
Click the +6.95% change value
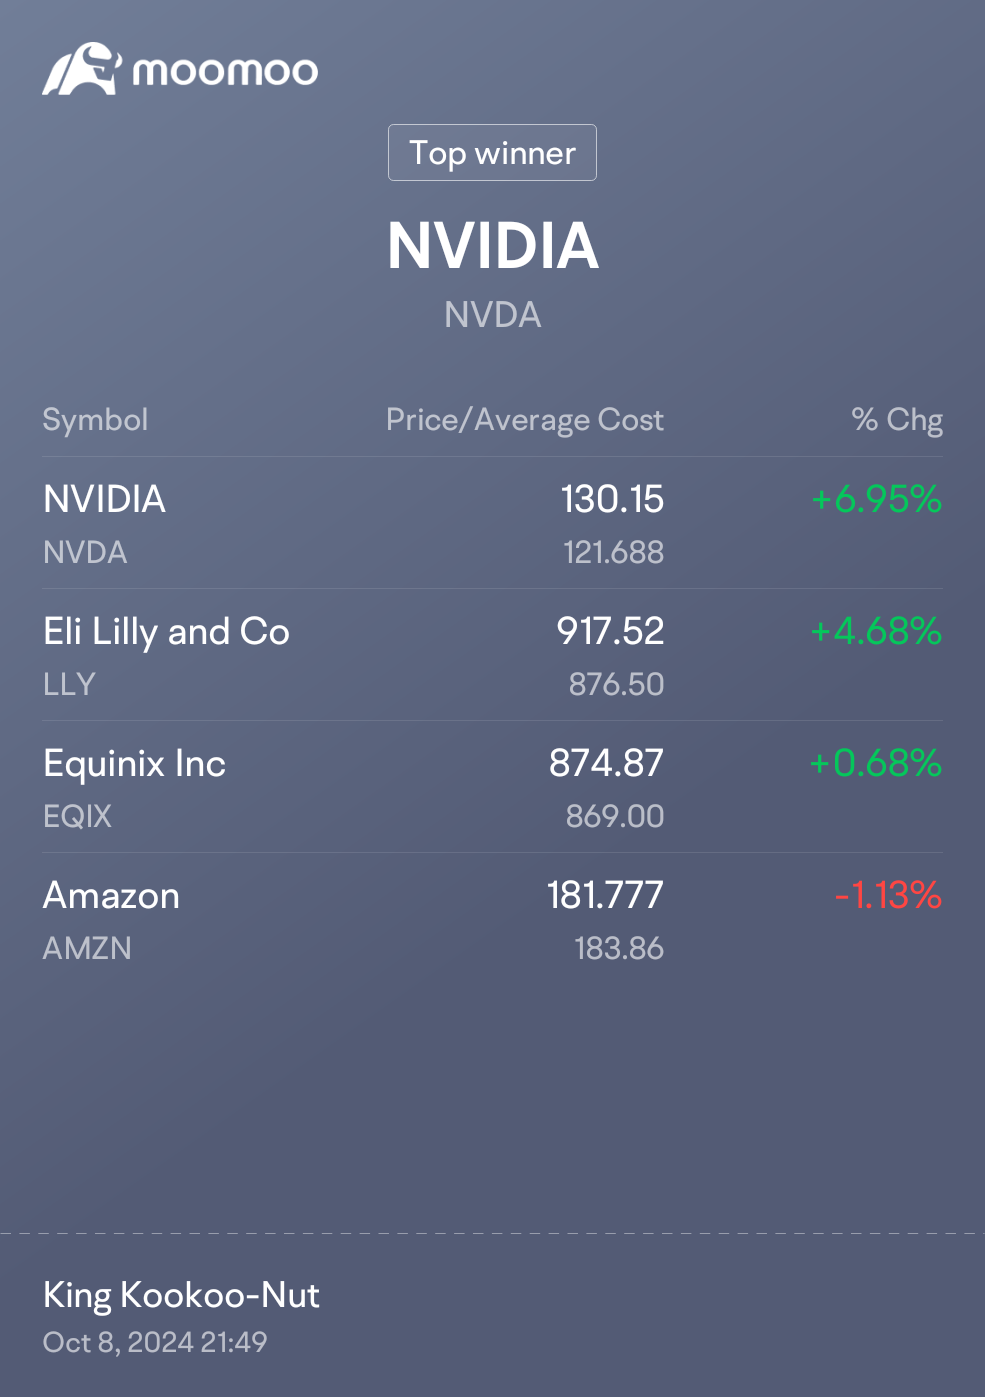click(x=877, y=499)
